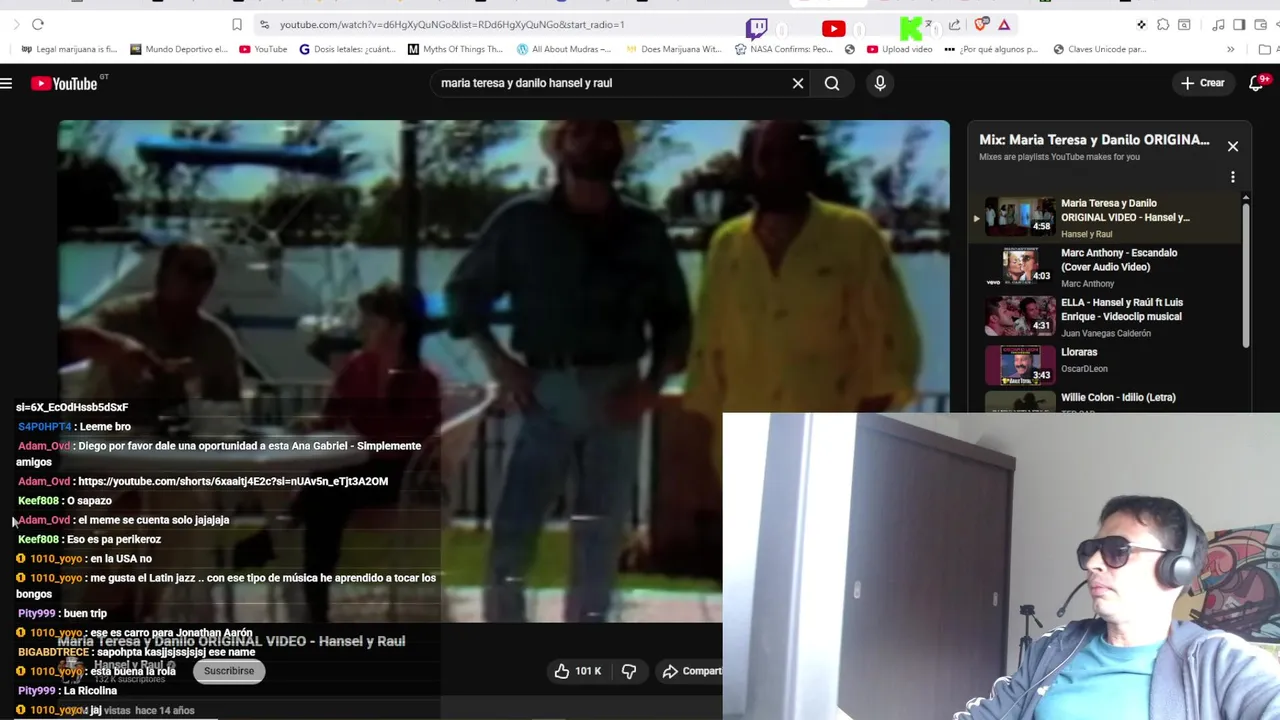Play 'ELLA - Hansel y Raúl ft Luis Enrique'
This screenshot has width=1280, height=720.
(x=1105, y=316)
